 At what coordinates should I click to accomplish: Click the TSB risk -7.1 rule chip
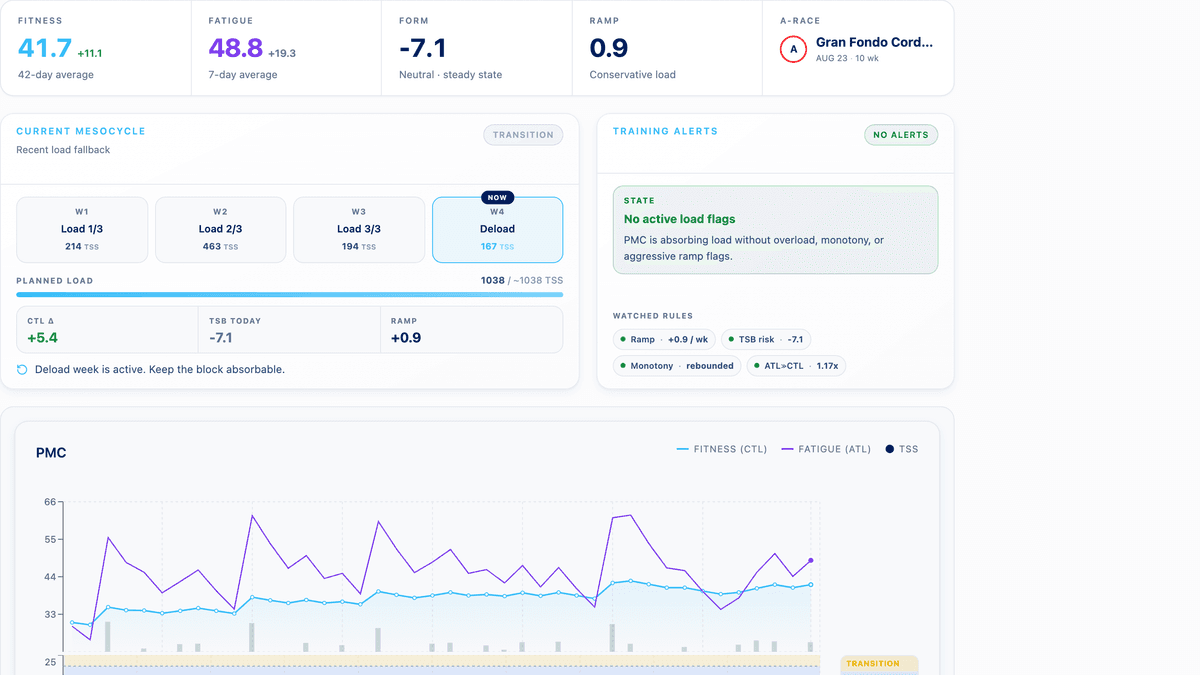[x=767, y=340]
